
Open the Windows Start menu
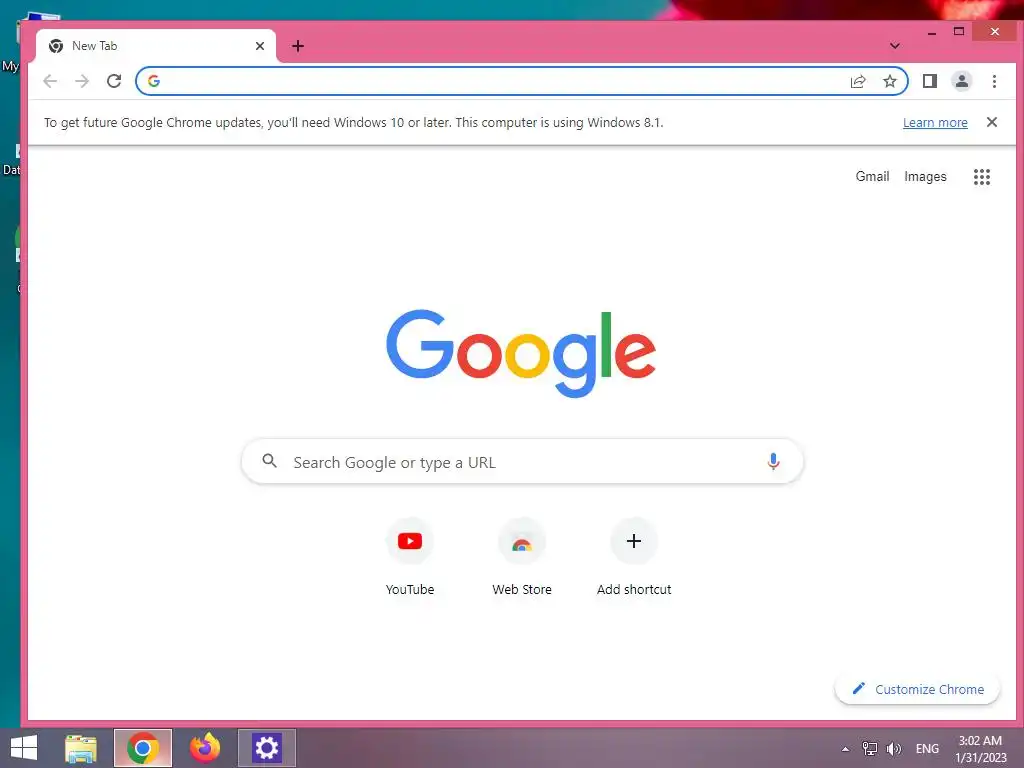[24, 748]
